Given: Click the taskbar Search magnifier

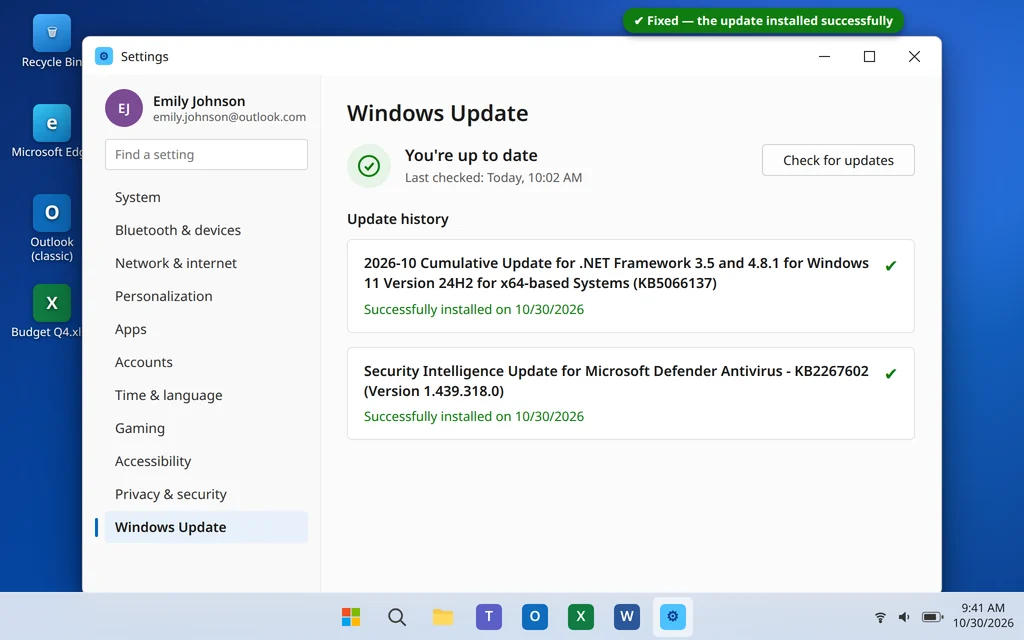Looking at the screenshot, I should pos(396,616).
